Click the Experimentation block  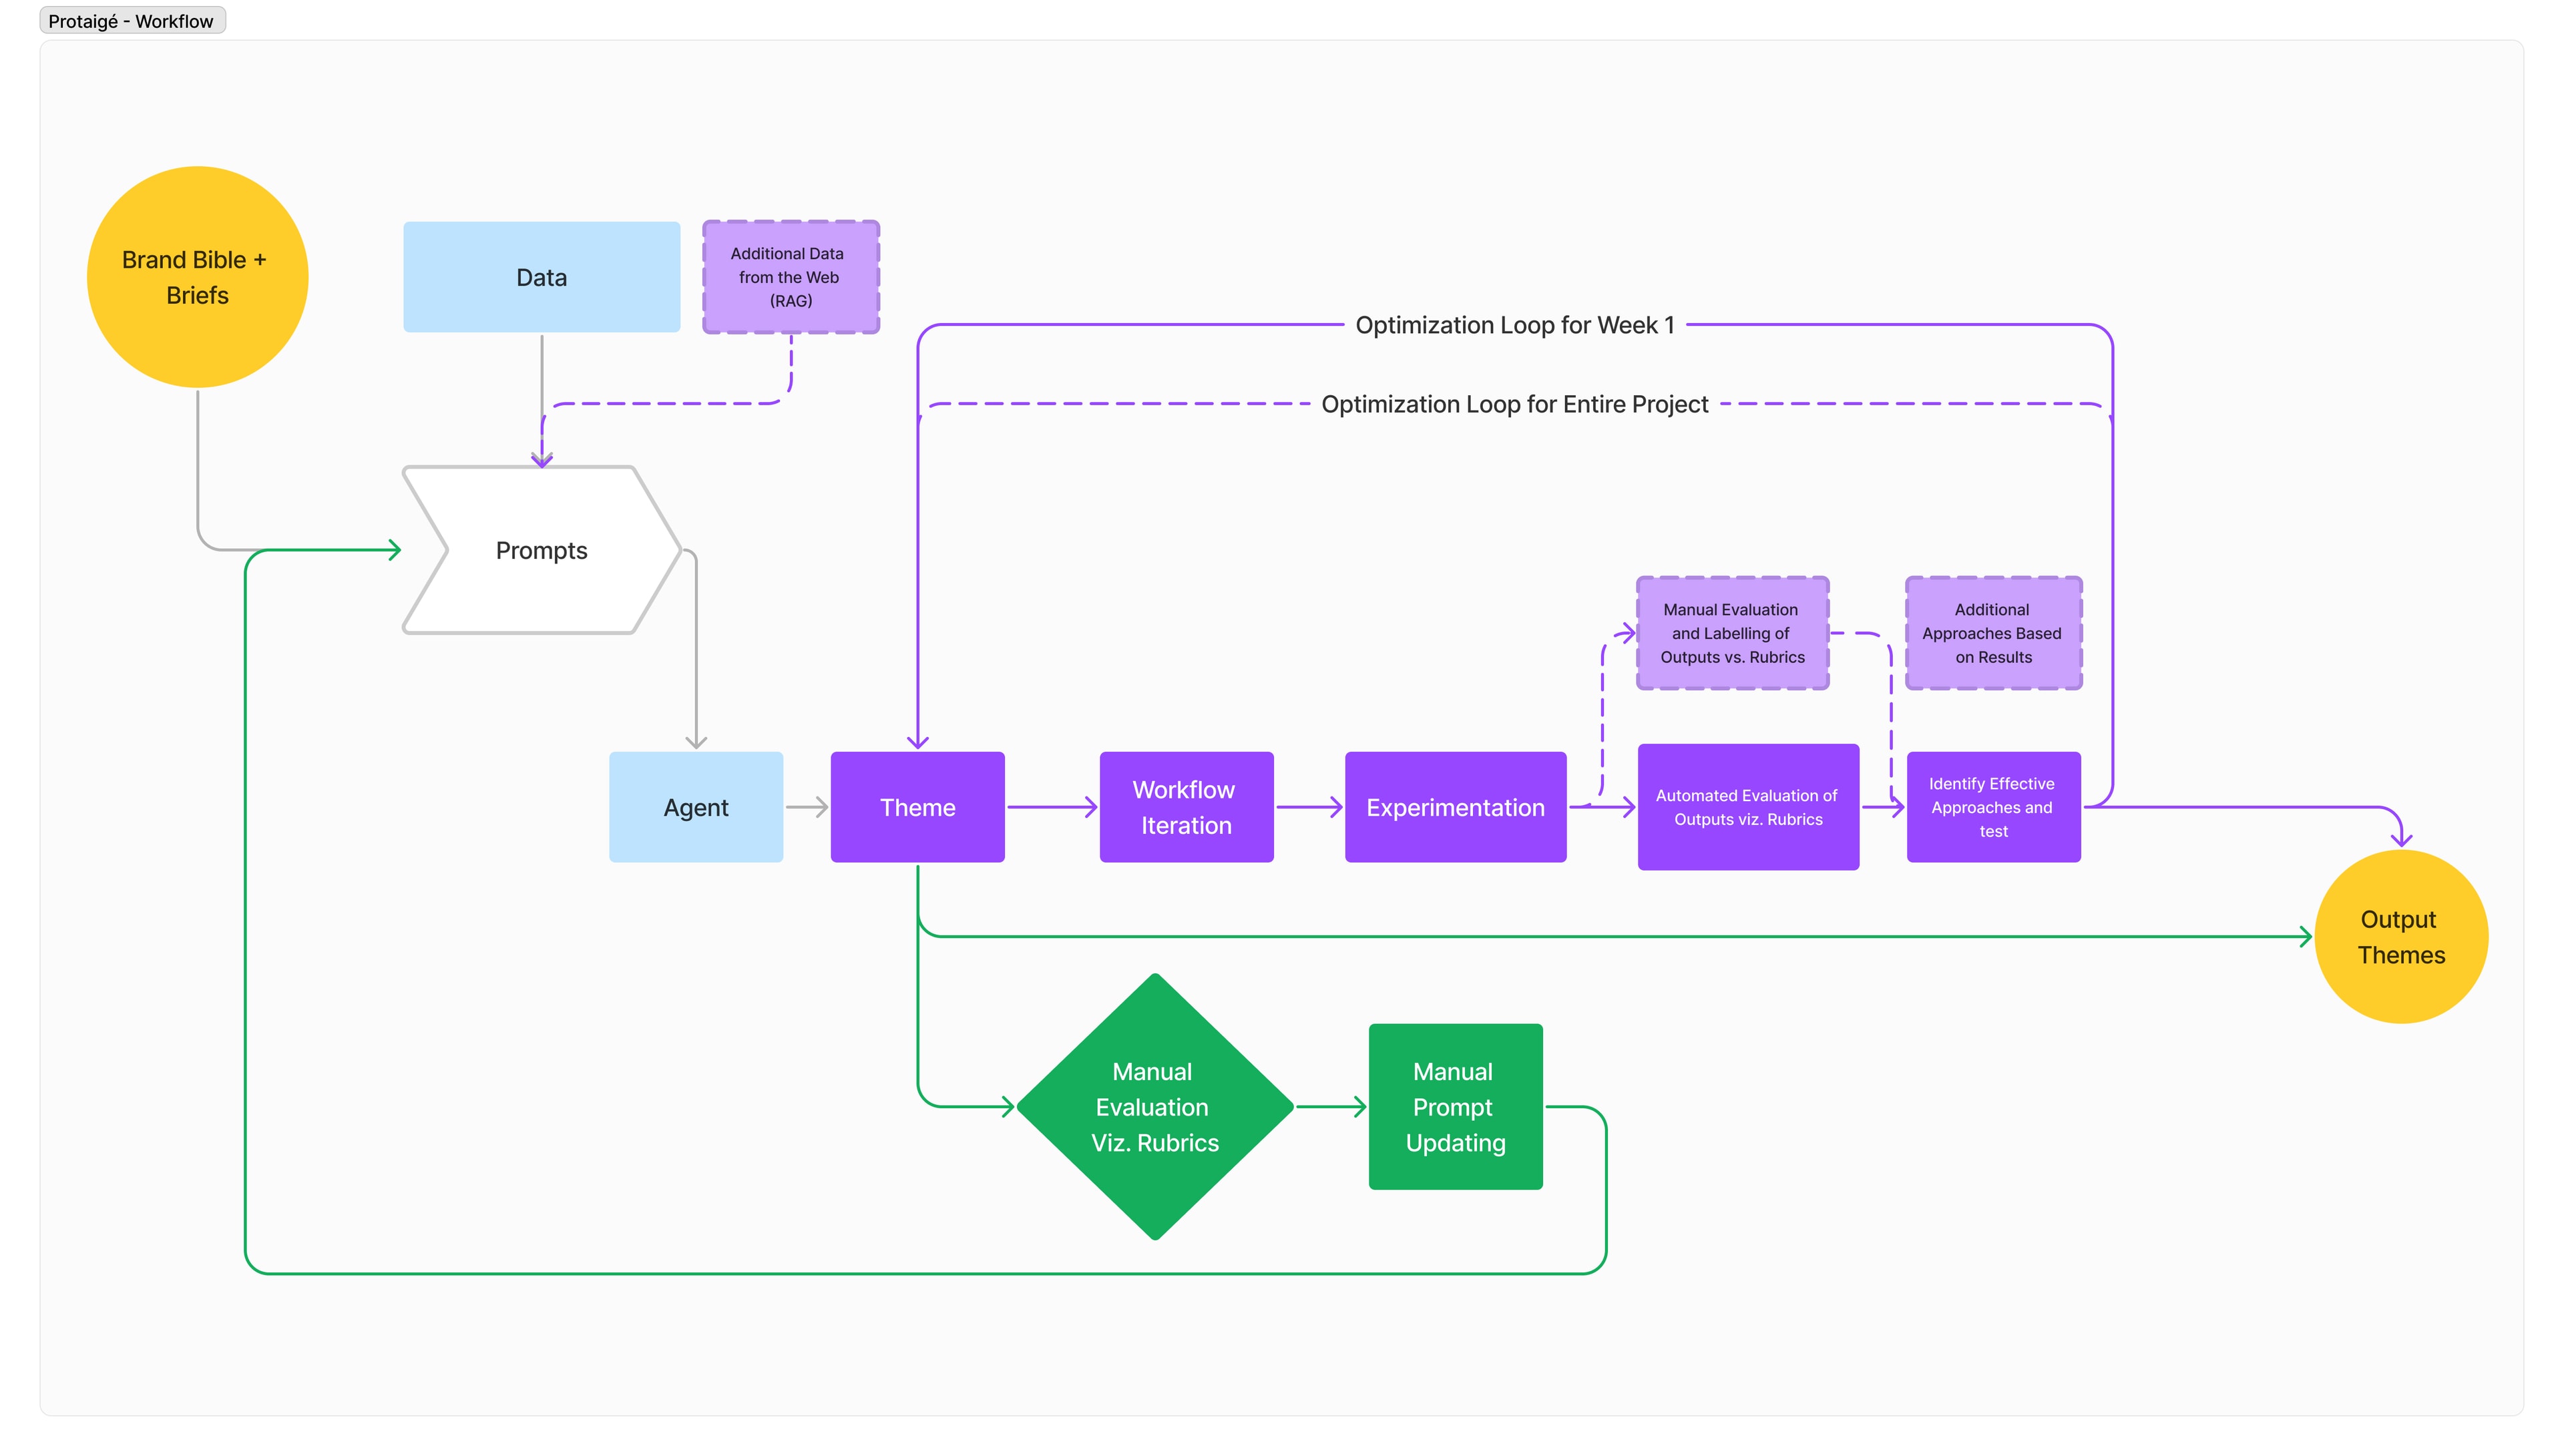click(x=1455, y=807)
